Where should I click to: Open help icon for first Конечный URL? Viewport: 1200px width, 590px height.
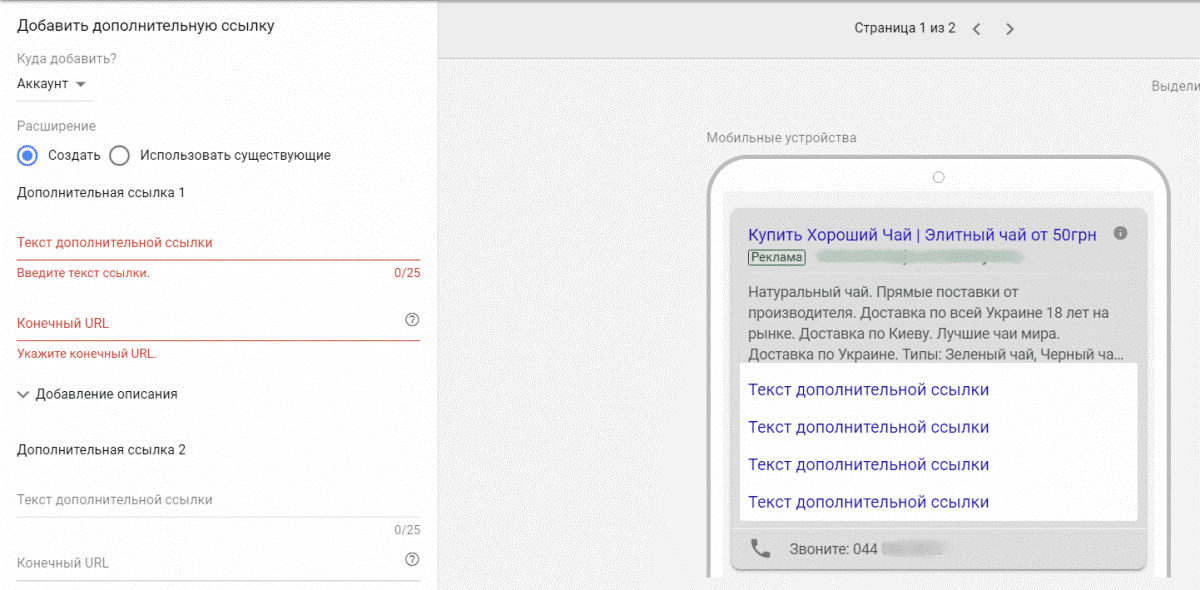[411, 320]
